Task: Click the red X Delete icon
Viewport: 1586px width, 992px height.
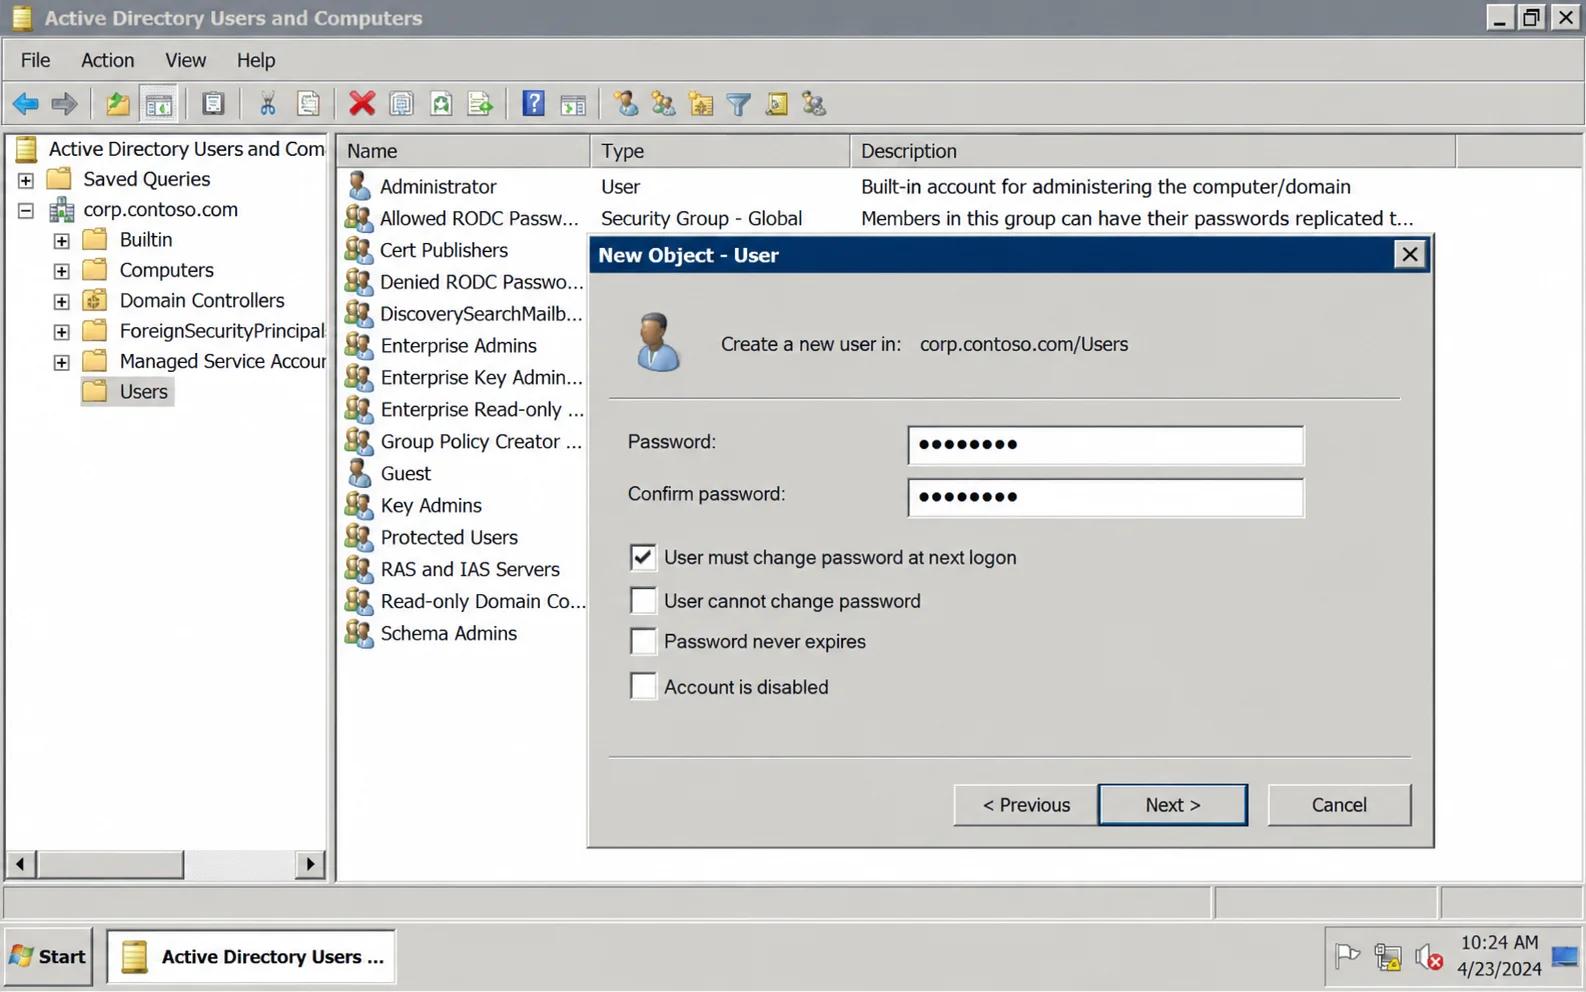Action: [x=362, y=104]
